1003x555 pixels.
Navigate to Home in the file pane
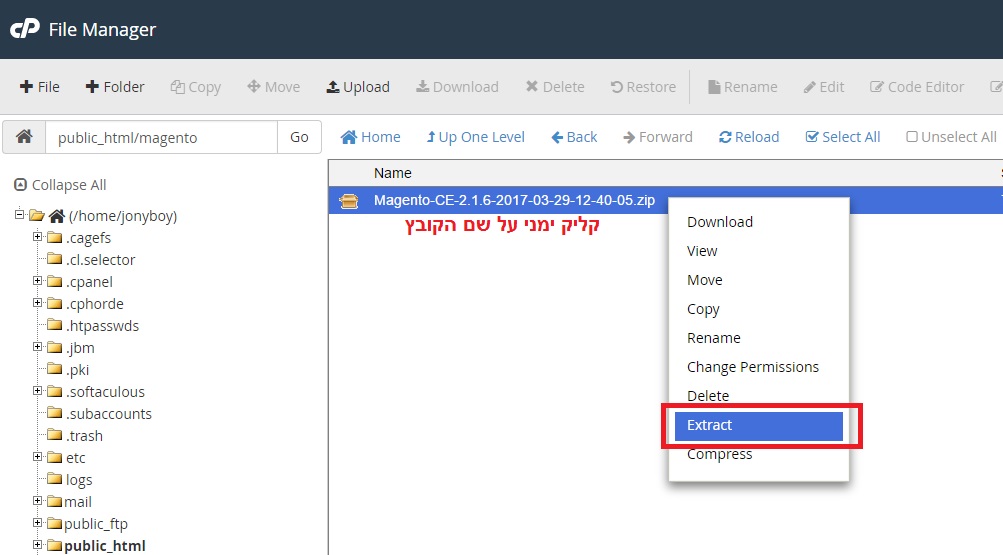tap(371, 137)
